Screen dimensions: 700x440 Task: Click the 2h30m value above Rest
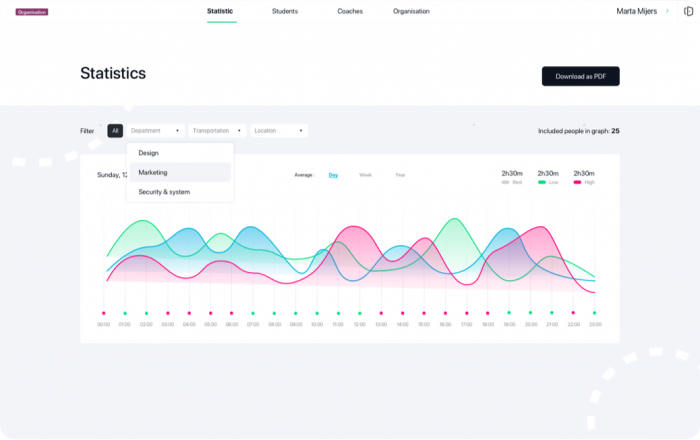tap(512, 173)
